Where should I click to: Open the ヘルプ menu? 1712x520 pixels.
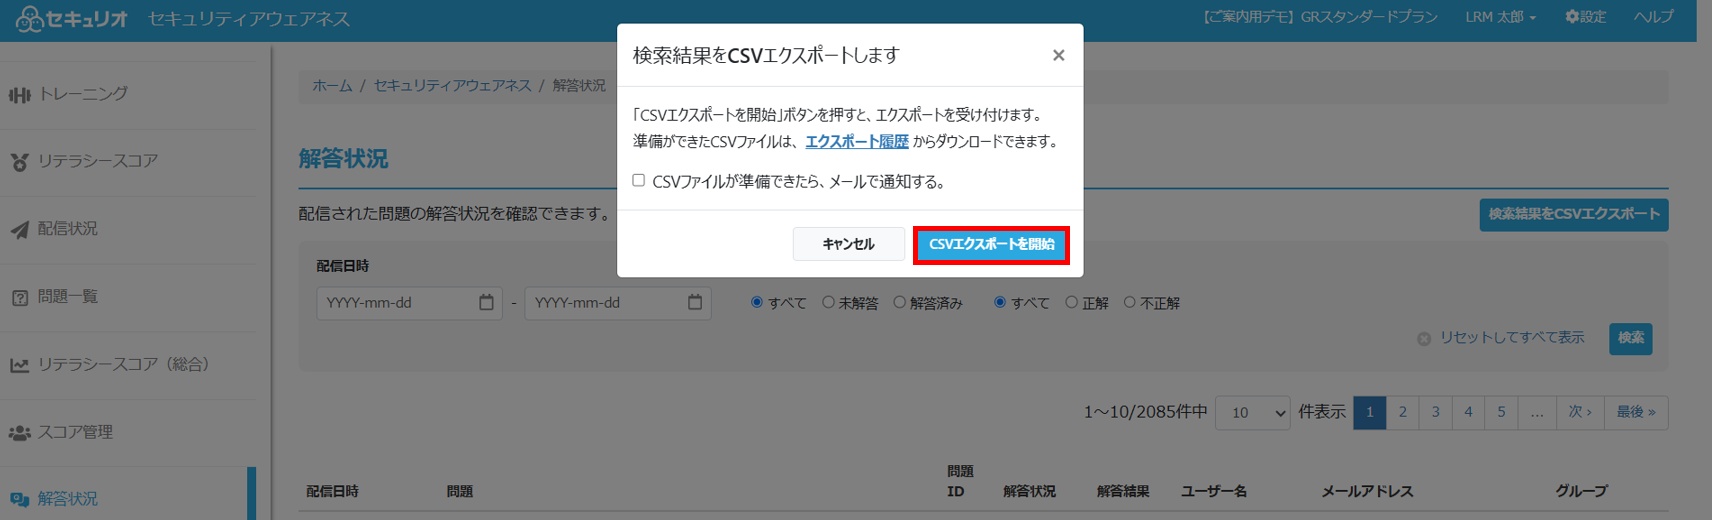click(x=1653, y=17)
